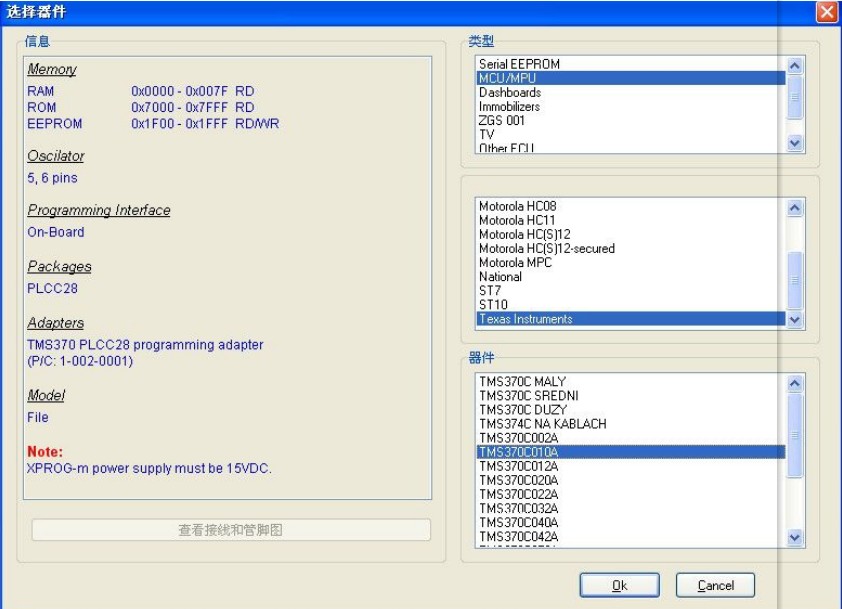Select Serial EEPROM in type list
The height and width of the screenshot is (609, 842).
[x=630, y=64]
